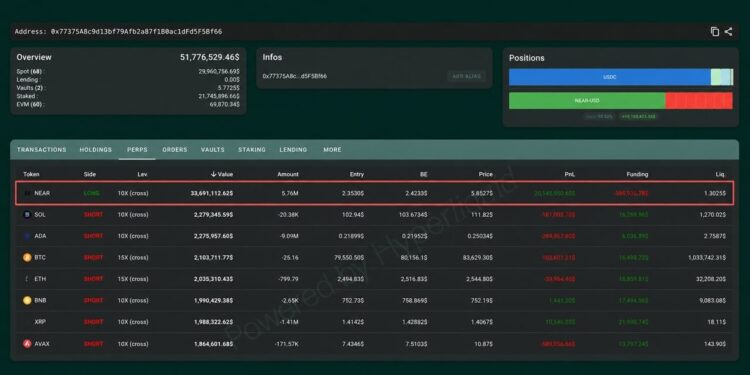Click the ETH token icon

pos(27,278)
